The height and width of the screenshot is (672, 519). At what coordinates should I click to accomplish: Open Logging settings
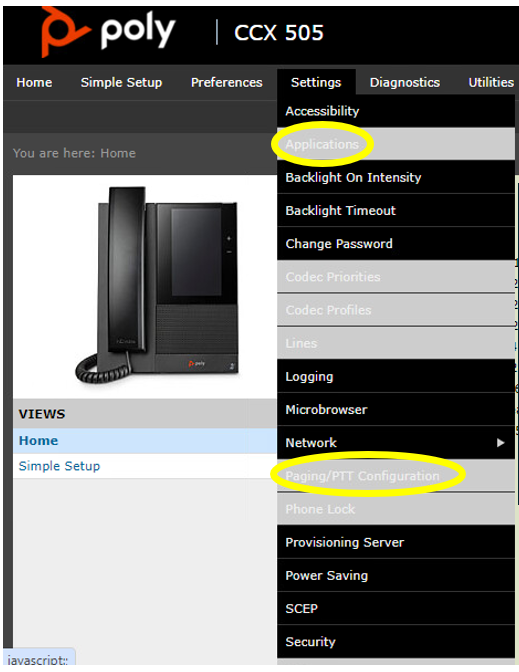click(x=396, y=376)
